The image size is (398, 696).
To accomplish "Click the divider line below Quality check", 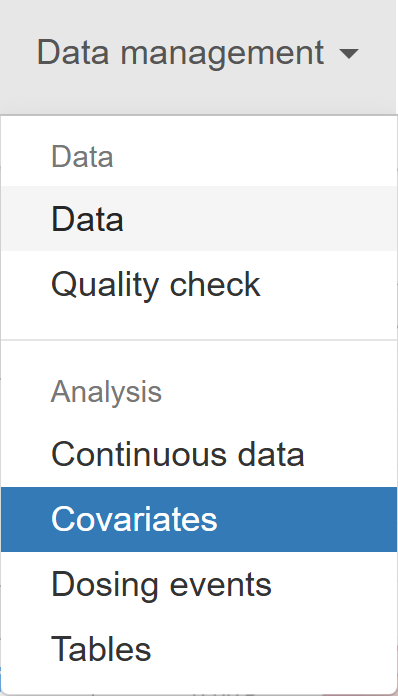I will pyautogui.click(x=199, y=340).
